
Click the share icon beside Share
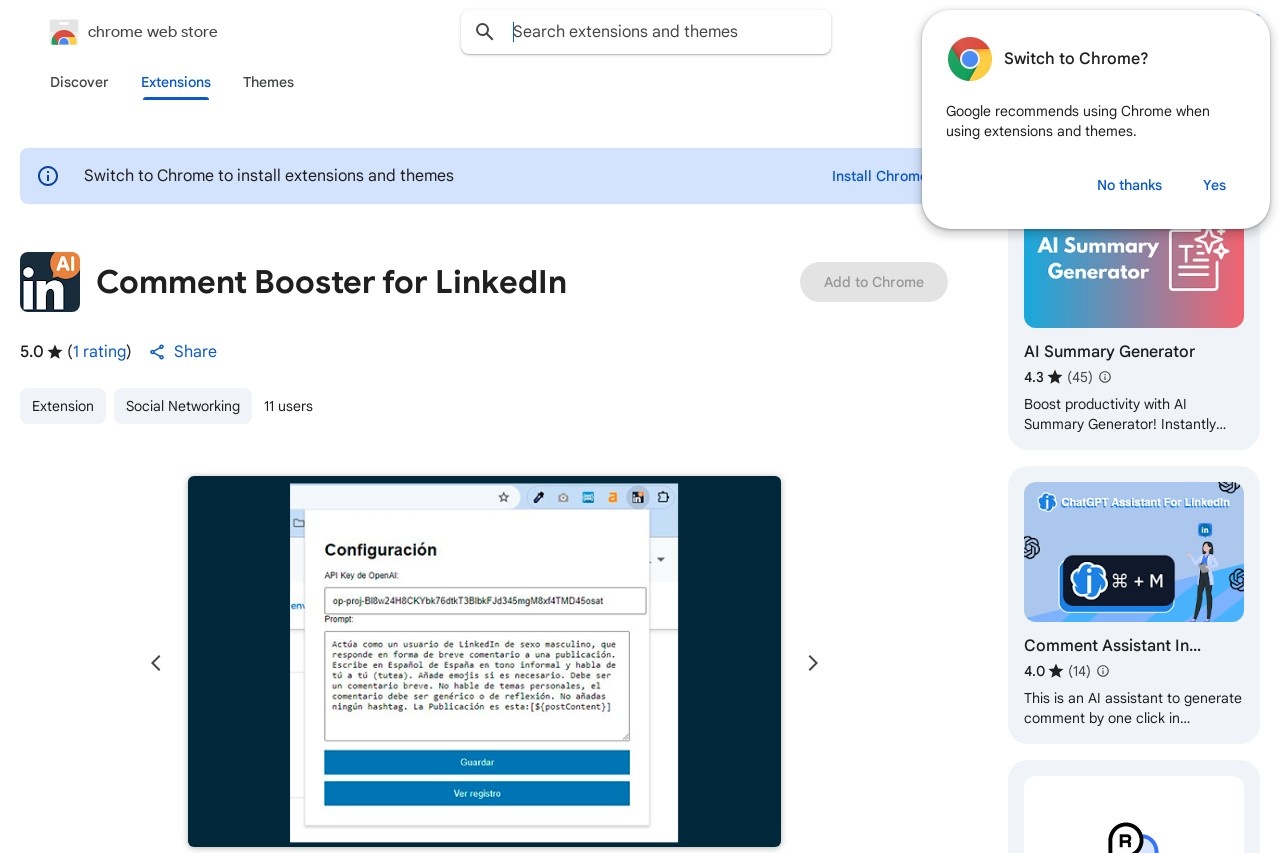click(157, 352)
